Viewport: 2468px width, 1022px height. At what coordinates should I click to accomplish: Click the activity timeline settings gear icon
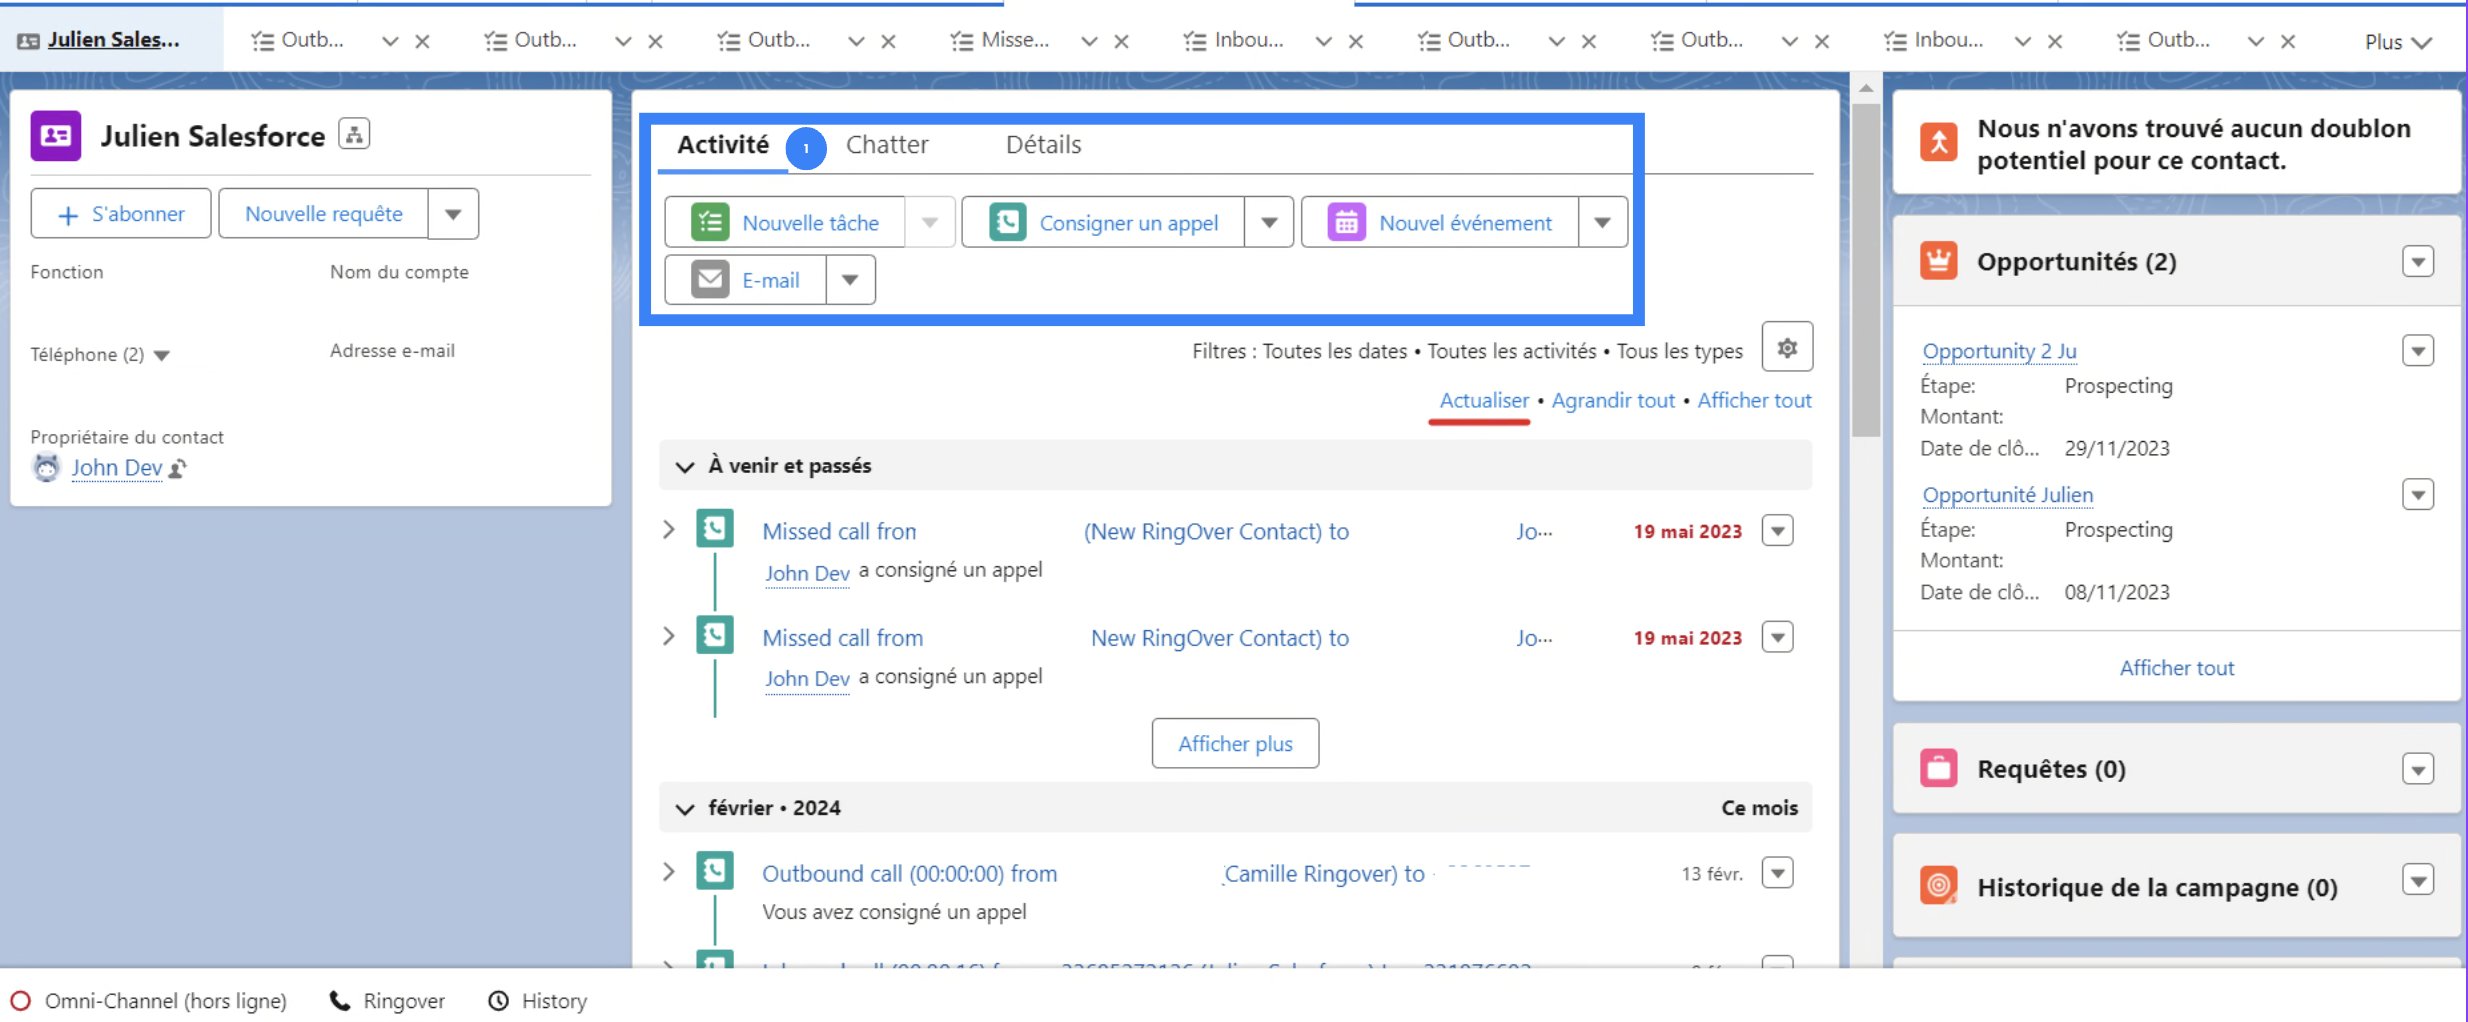[x=1787, y=347]
